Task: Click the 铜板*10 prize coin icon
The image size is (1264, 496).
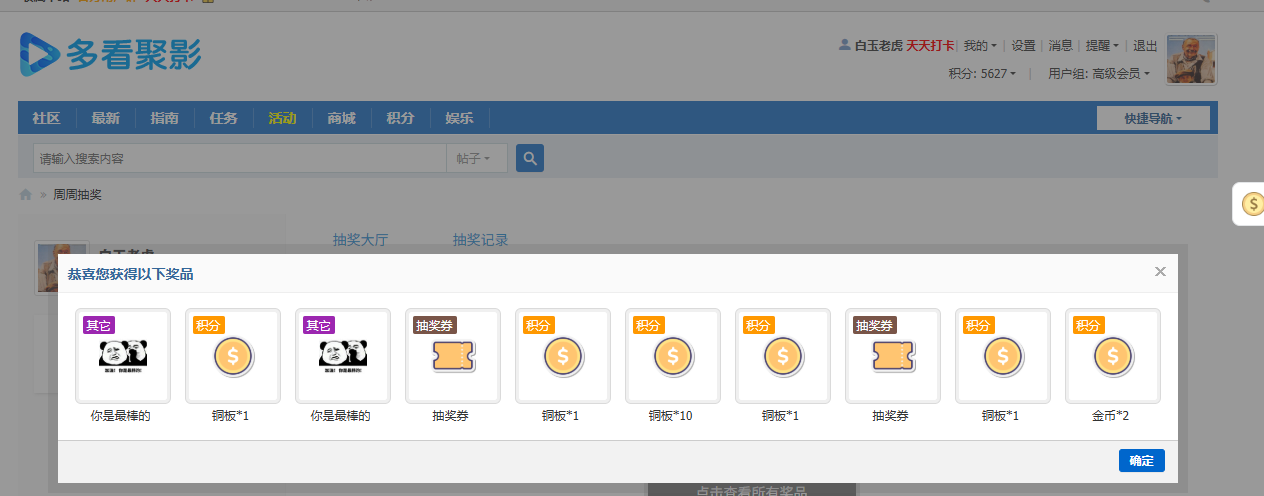Action: (x=672, y=356)
